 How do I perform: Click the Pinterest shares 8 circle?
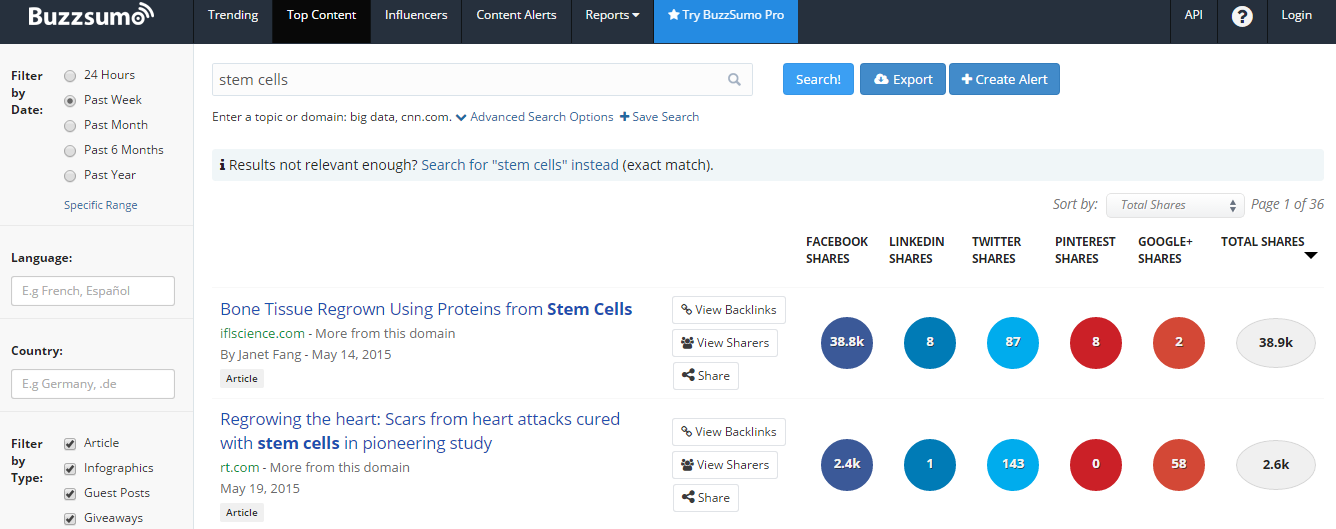click(x=1096, y=342)
